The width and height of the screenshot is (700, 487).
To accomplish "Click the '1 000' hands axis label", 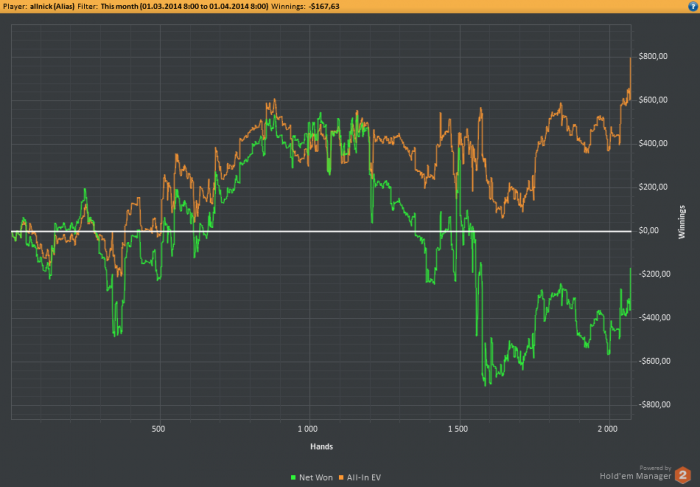I will pyautogui.click(x=308, y=429).
